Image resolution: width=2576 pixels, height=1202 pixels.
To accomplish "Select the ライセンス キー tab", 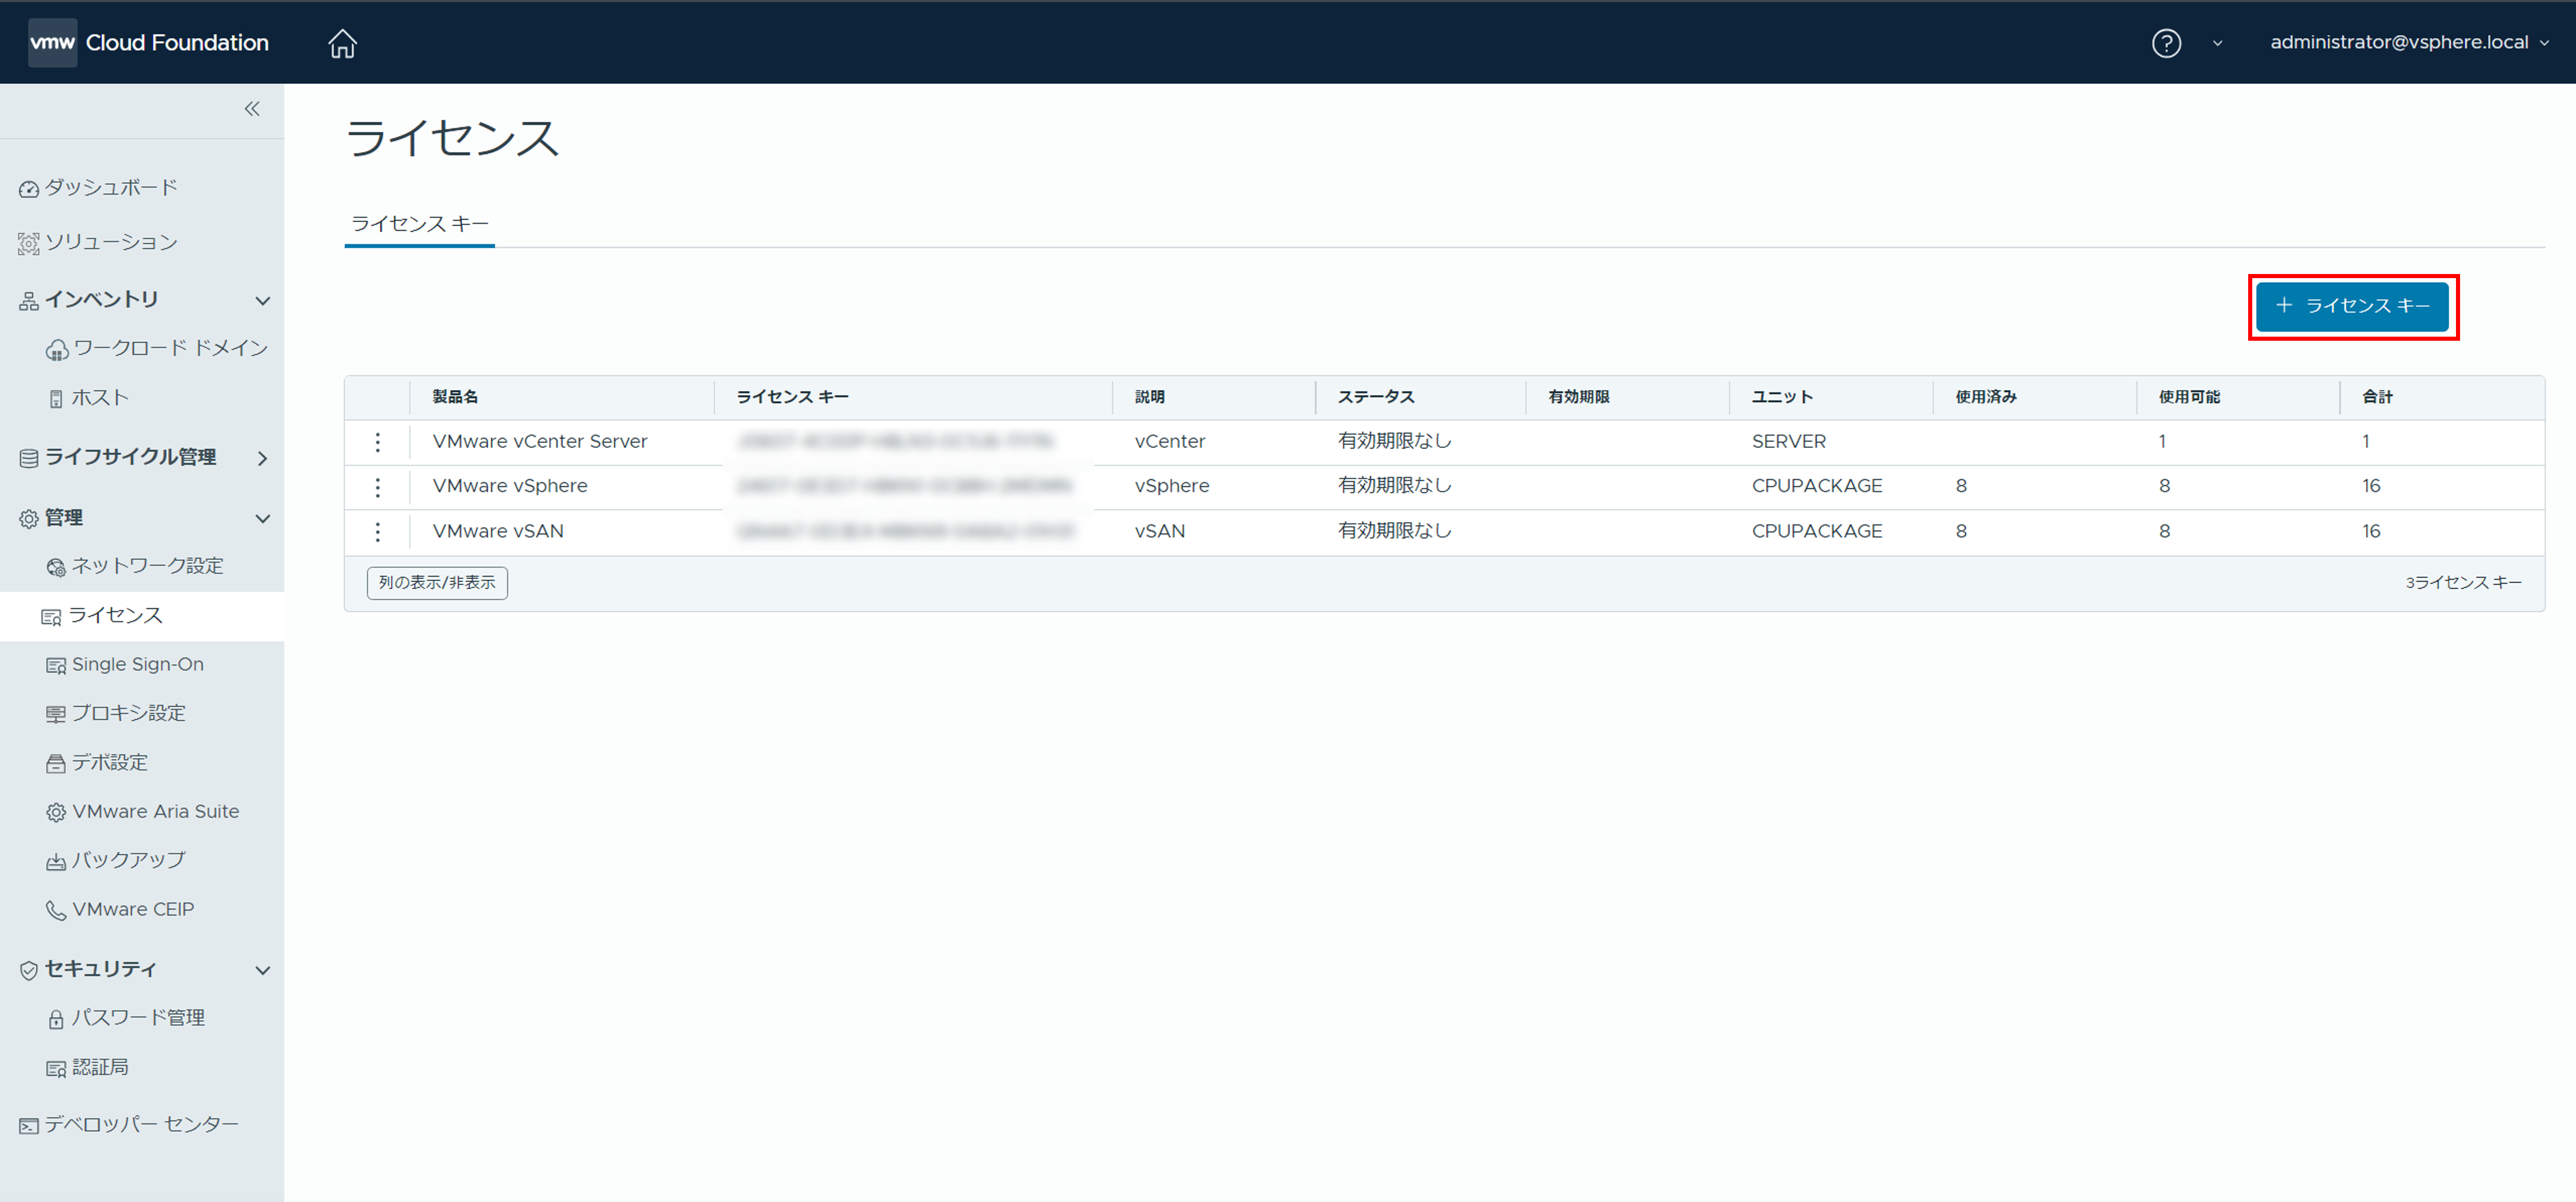I will pyautogui.click(x=419, y=224).
